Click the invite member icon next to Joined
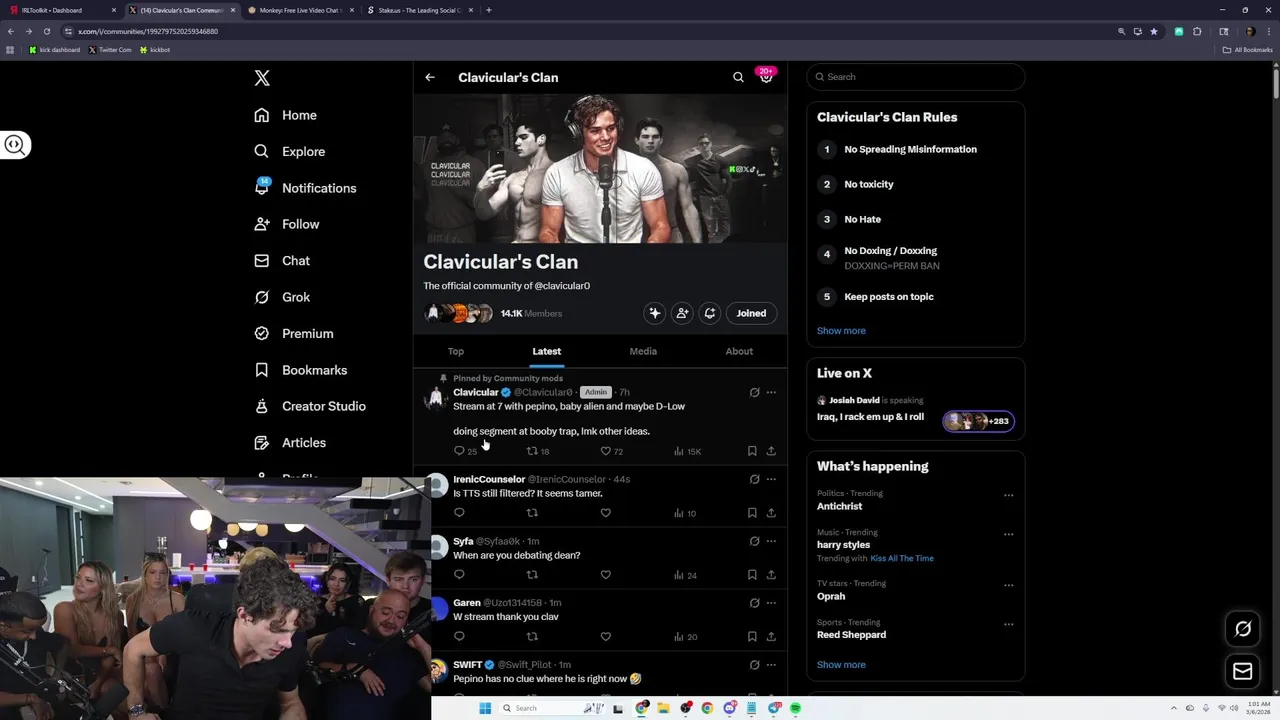This screenshot has width=1280, height=720. 682,313
